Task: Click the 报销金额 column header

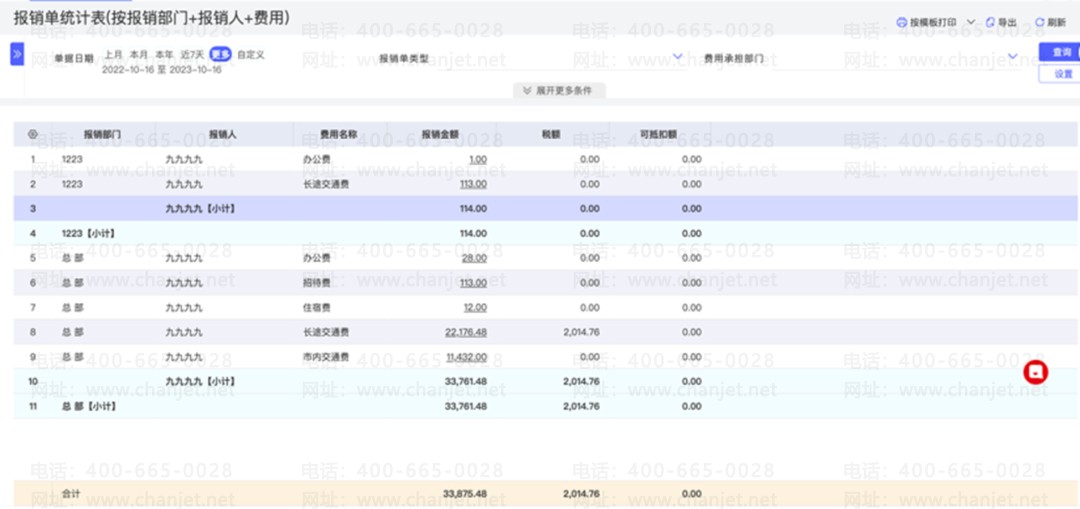Action: [440, 134]
